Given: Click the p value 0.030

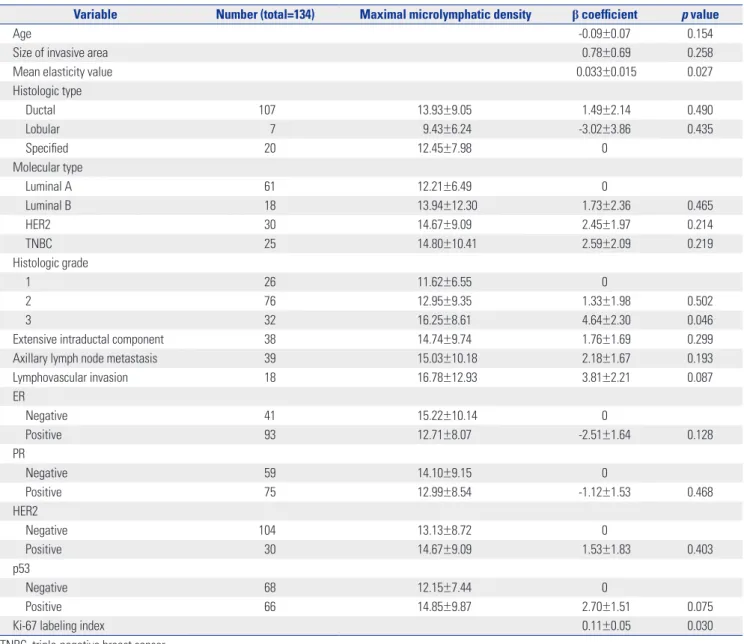Looking at the screenshot, I should [x=700, y=625].
